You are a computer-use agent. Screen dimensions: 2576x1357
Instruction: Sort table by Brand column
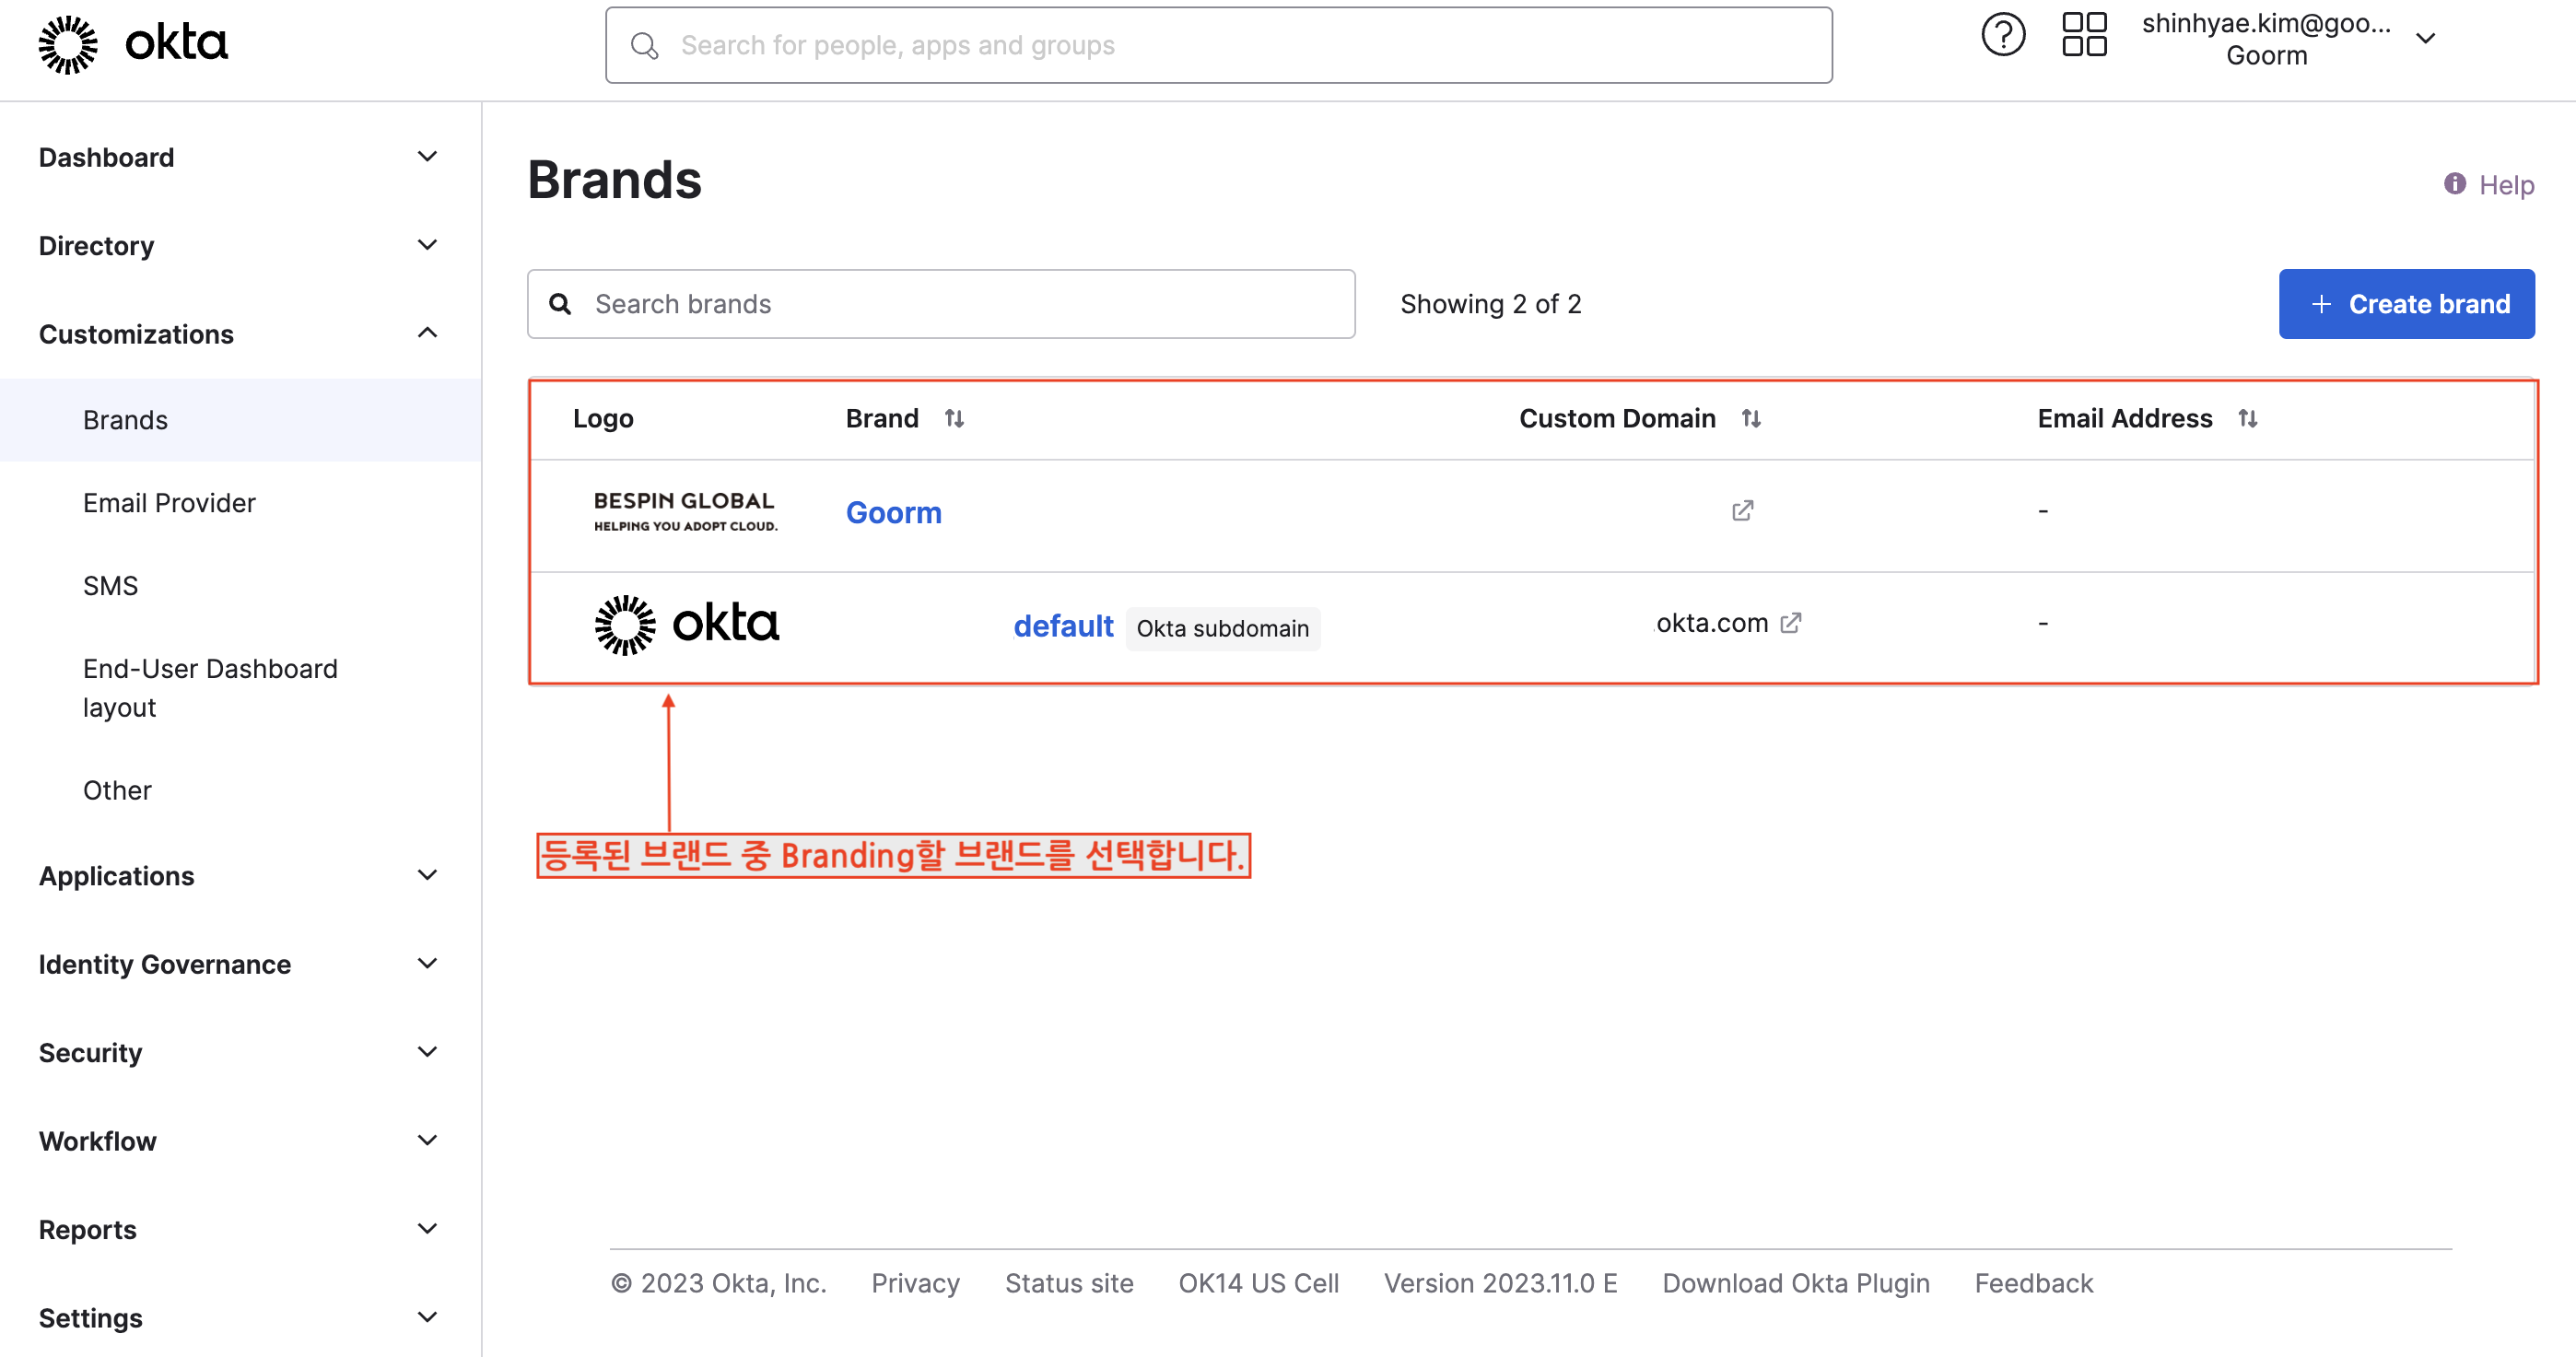954,418
